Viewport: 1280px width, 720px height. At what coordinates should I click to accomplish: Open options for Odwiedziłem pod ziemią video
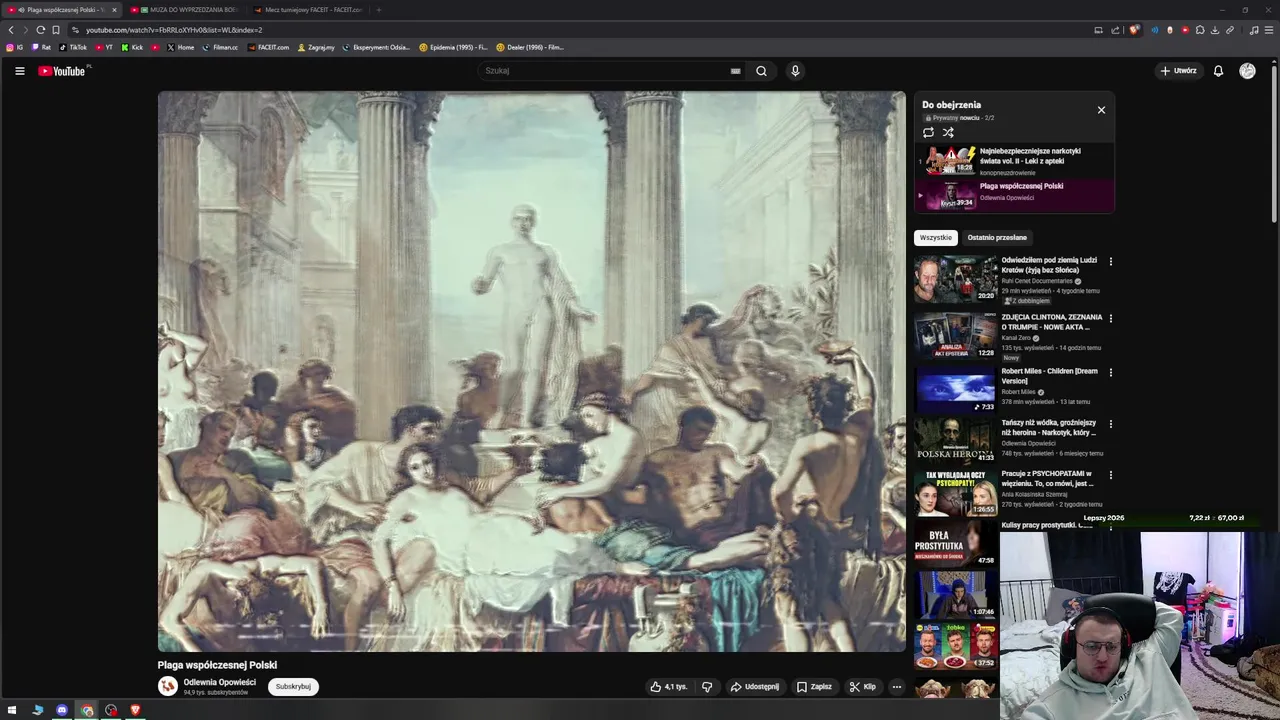(x=1110, y=262)
